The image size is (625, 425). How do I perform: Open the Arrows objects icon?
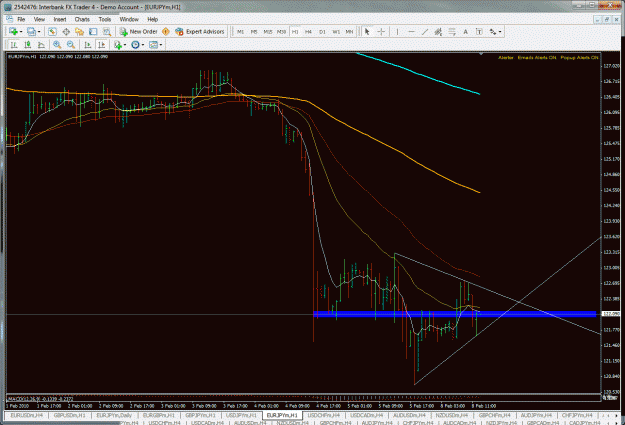(x=493, y=31)
